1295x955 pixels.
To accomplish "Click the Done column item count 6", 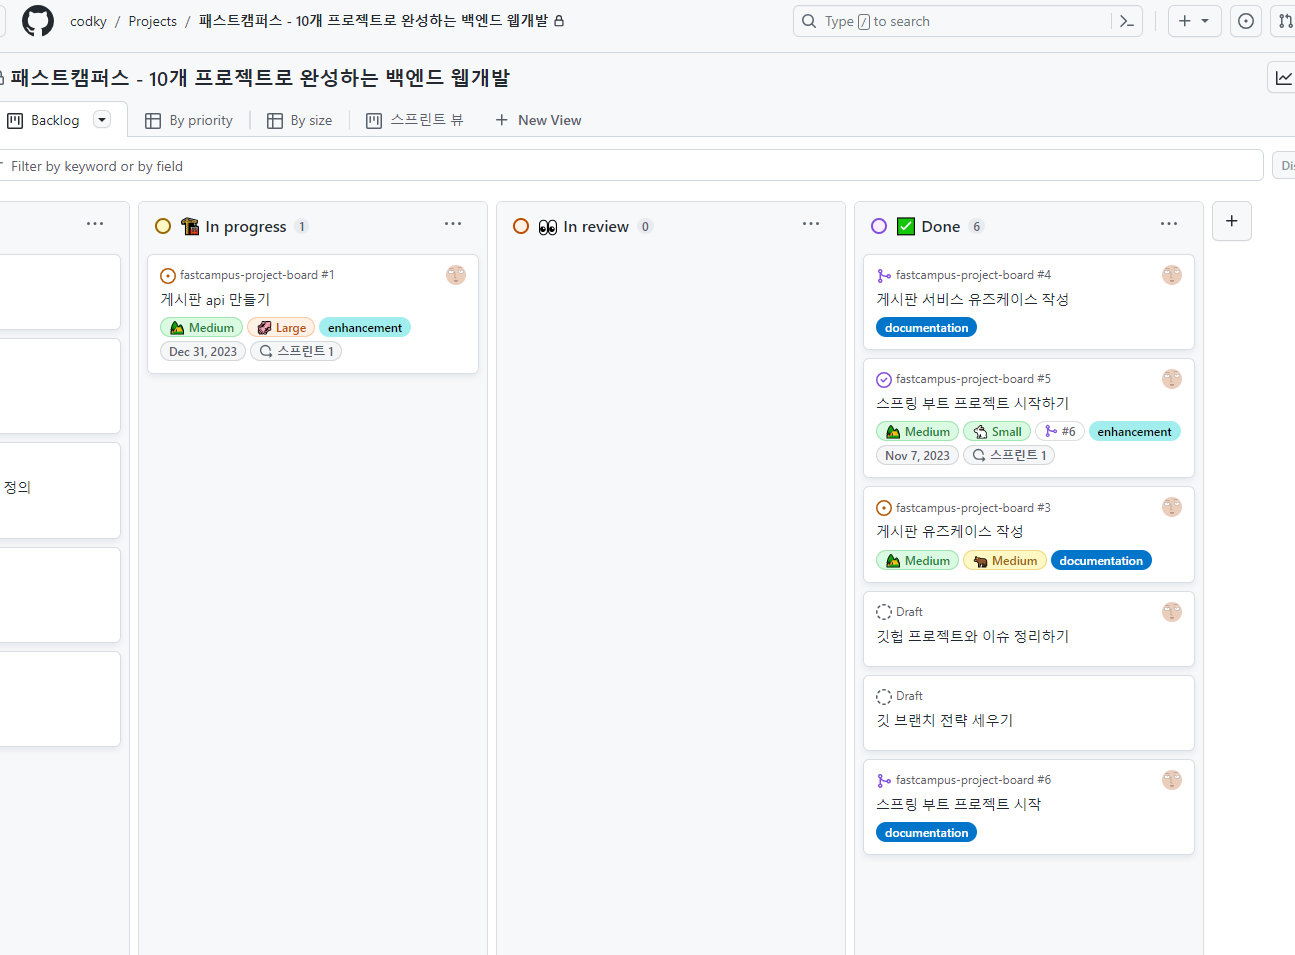I will coord(977,226).
